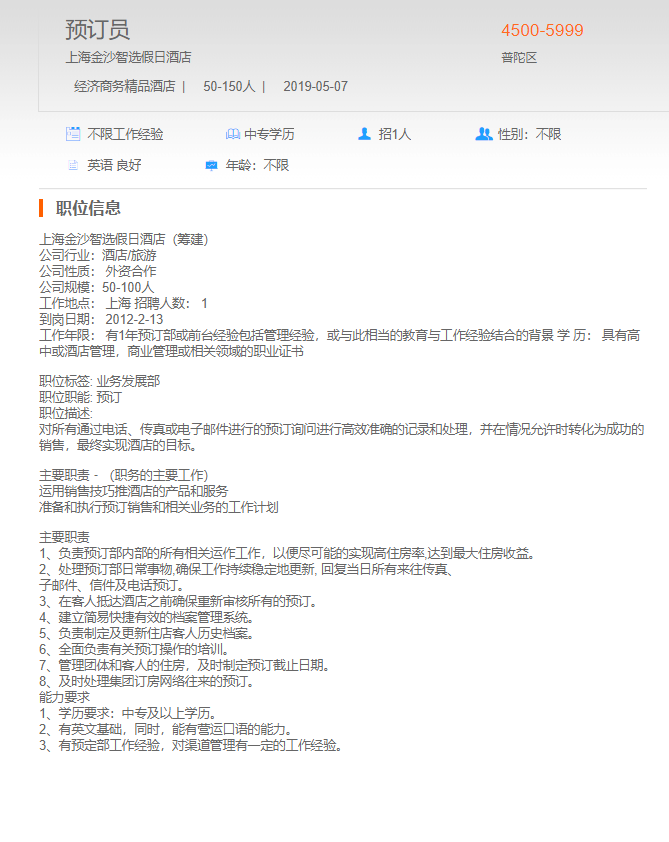Click the person icon beside 招1人
This screenshot has width=669, height=842.
click(x=364, y=134)
